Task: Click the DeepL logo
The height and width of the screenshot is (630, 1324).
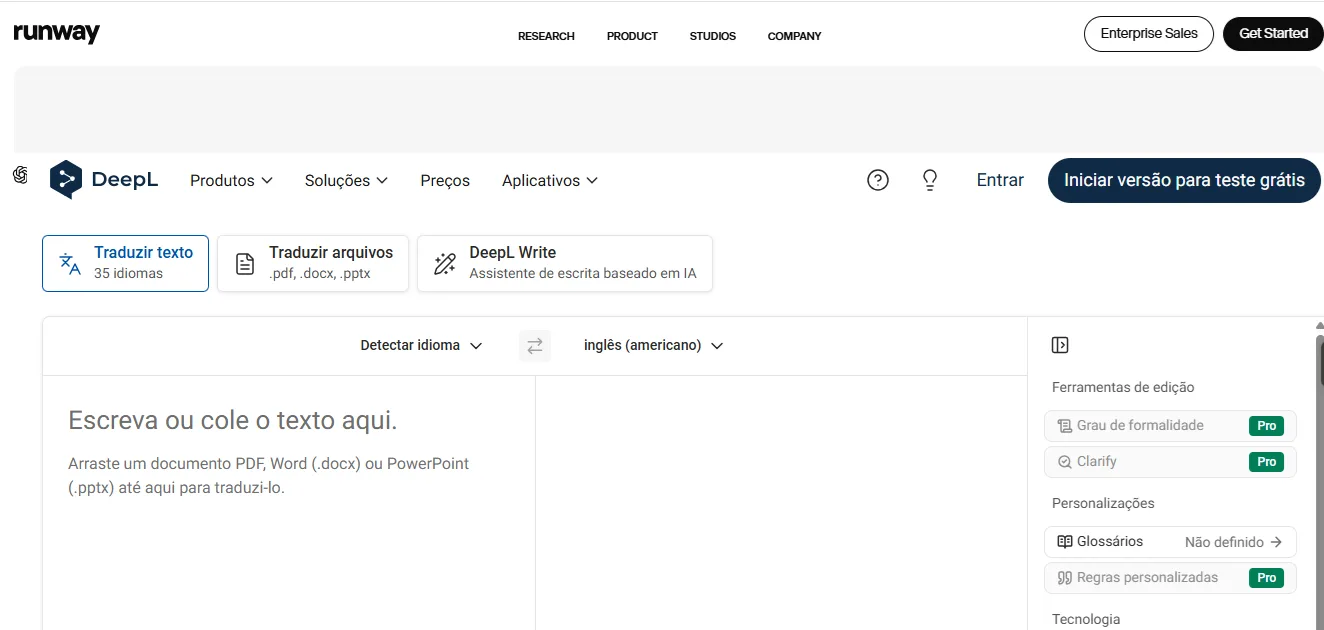Action: pos(104,180)
